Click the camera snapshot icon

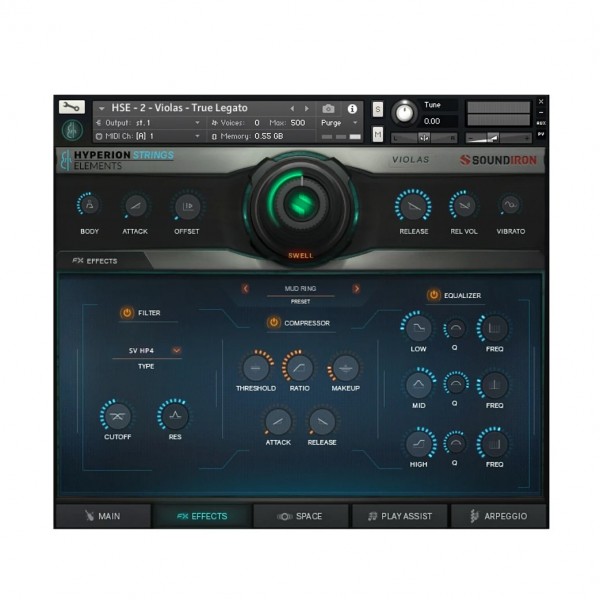[x=328, y=109]
